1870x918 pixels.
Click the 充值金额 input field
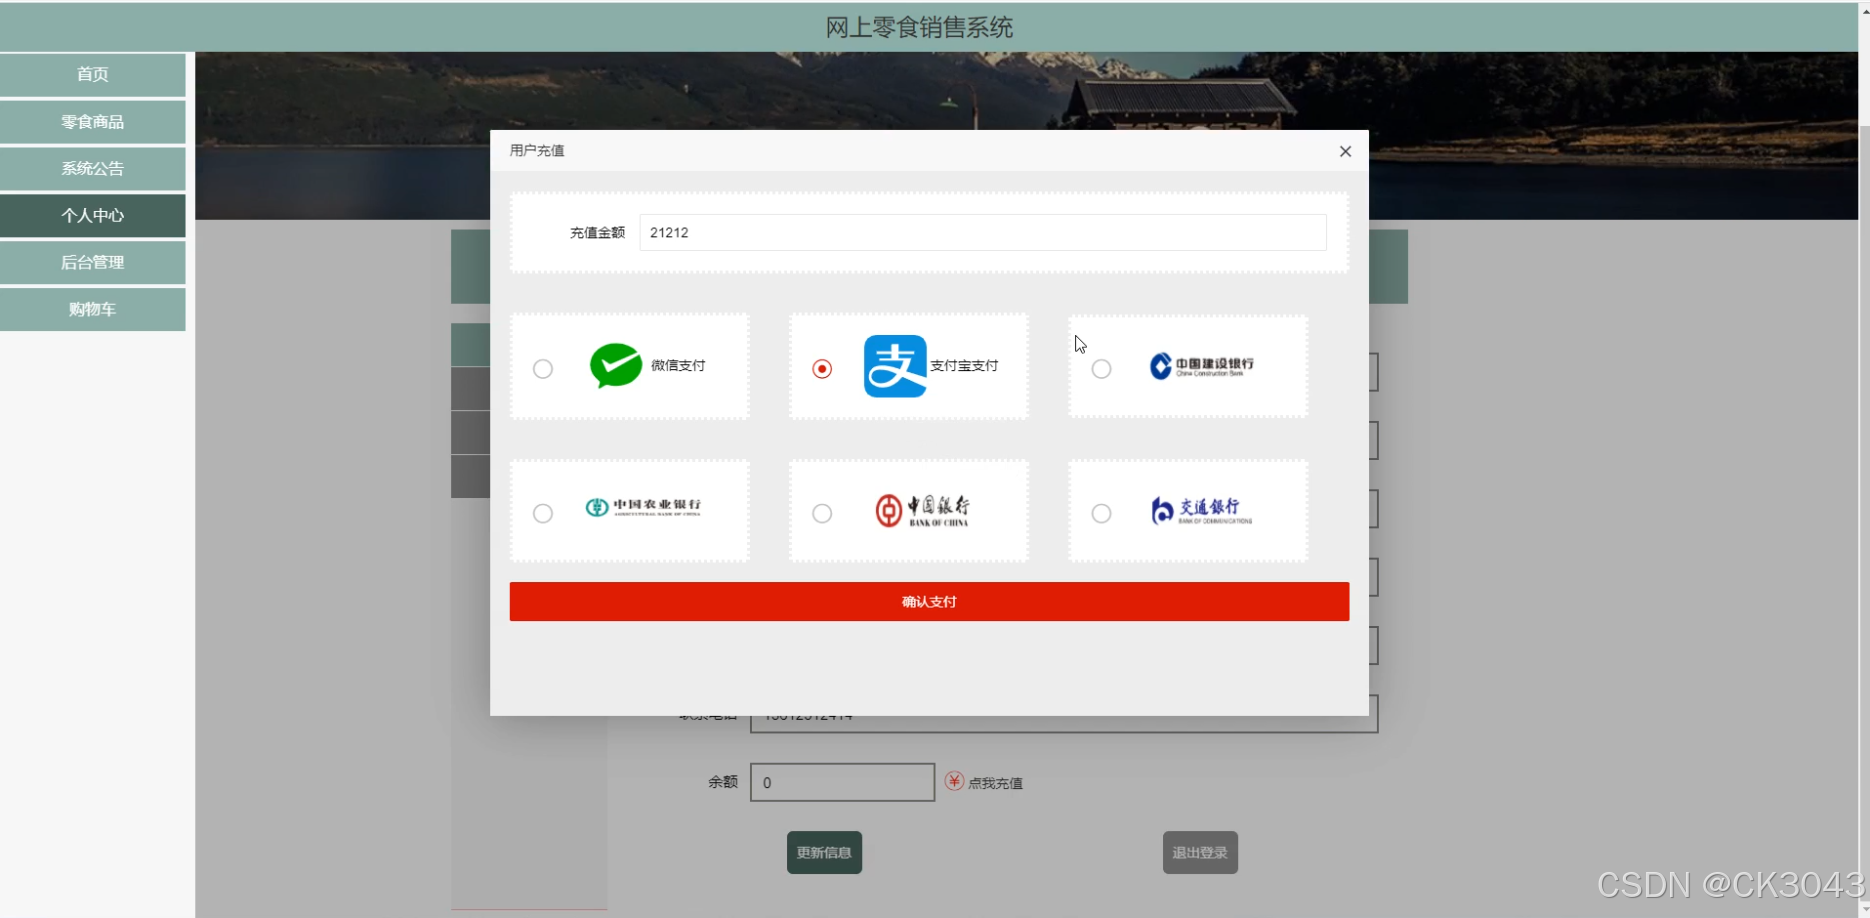coord(983,232)
